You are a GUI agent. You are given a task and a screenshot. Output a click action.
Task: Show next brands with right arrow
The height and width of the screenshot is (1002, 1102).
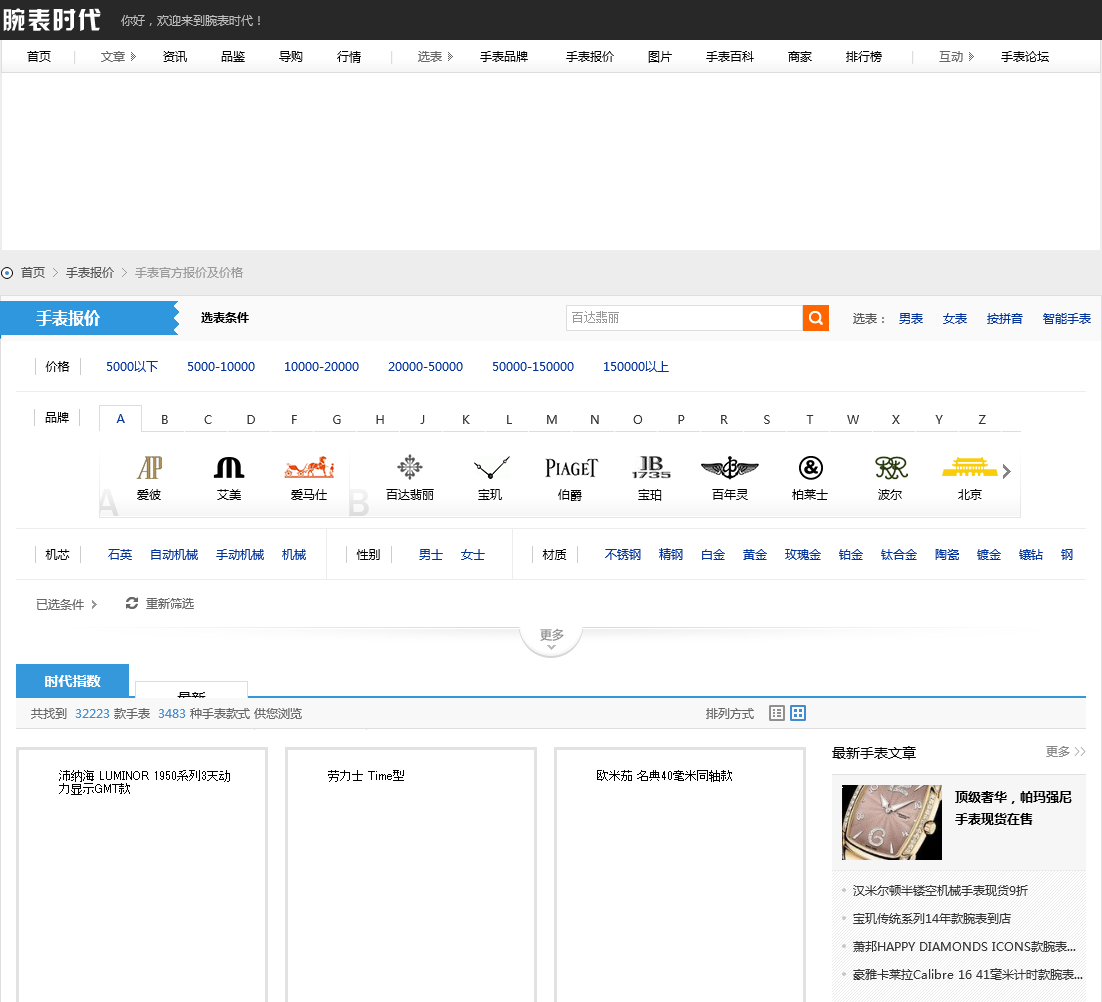[1006, 471]
